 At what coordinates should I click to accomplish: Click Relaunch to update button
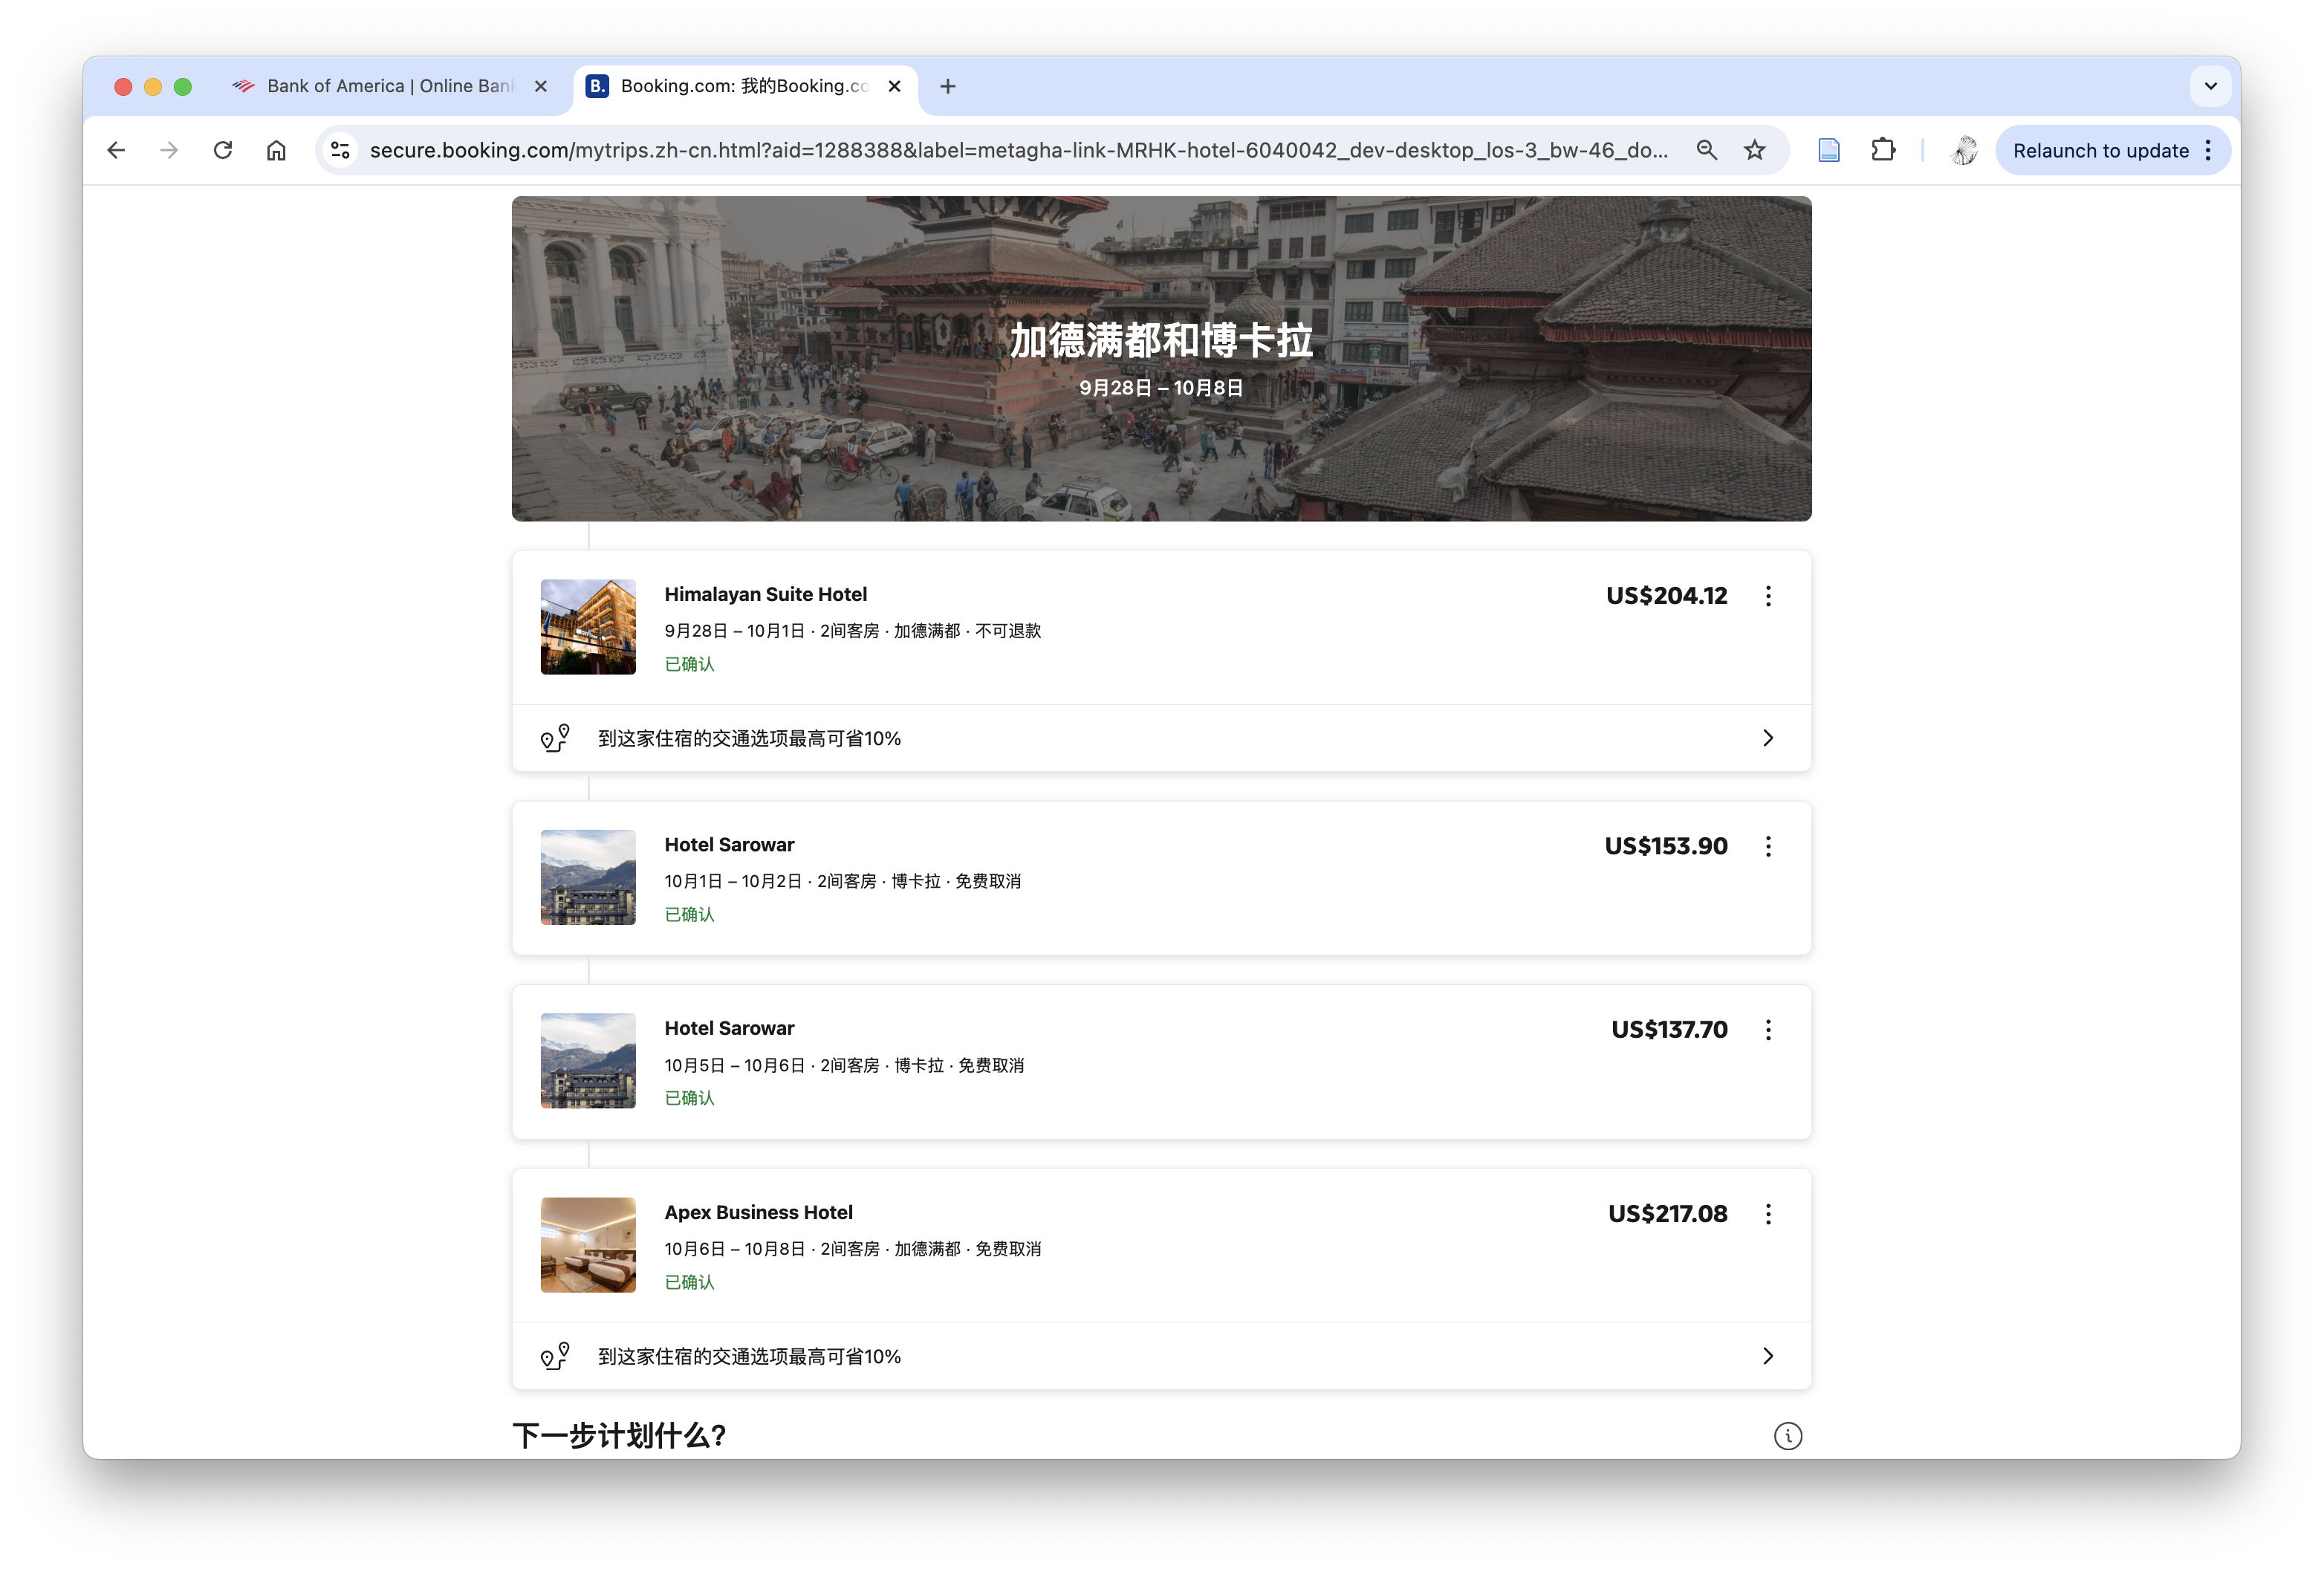(x=2100, y=150)
